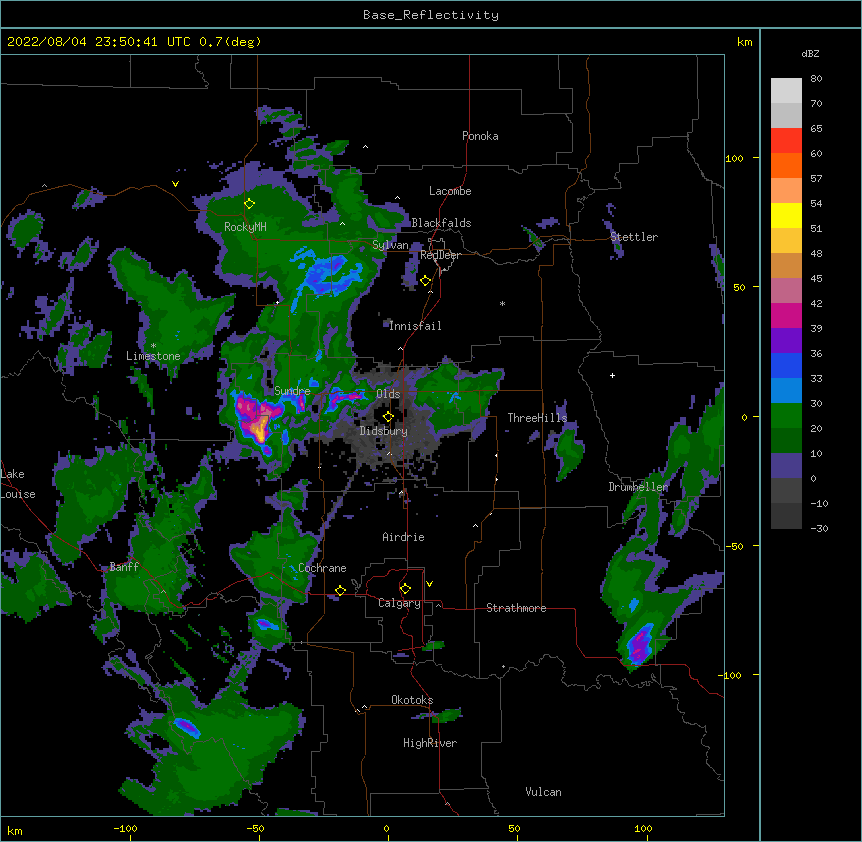Select the Airdrie city label
Viewport: 862px width, 842px height.
404,537
